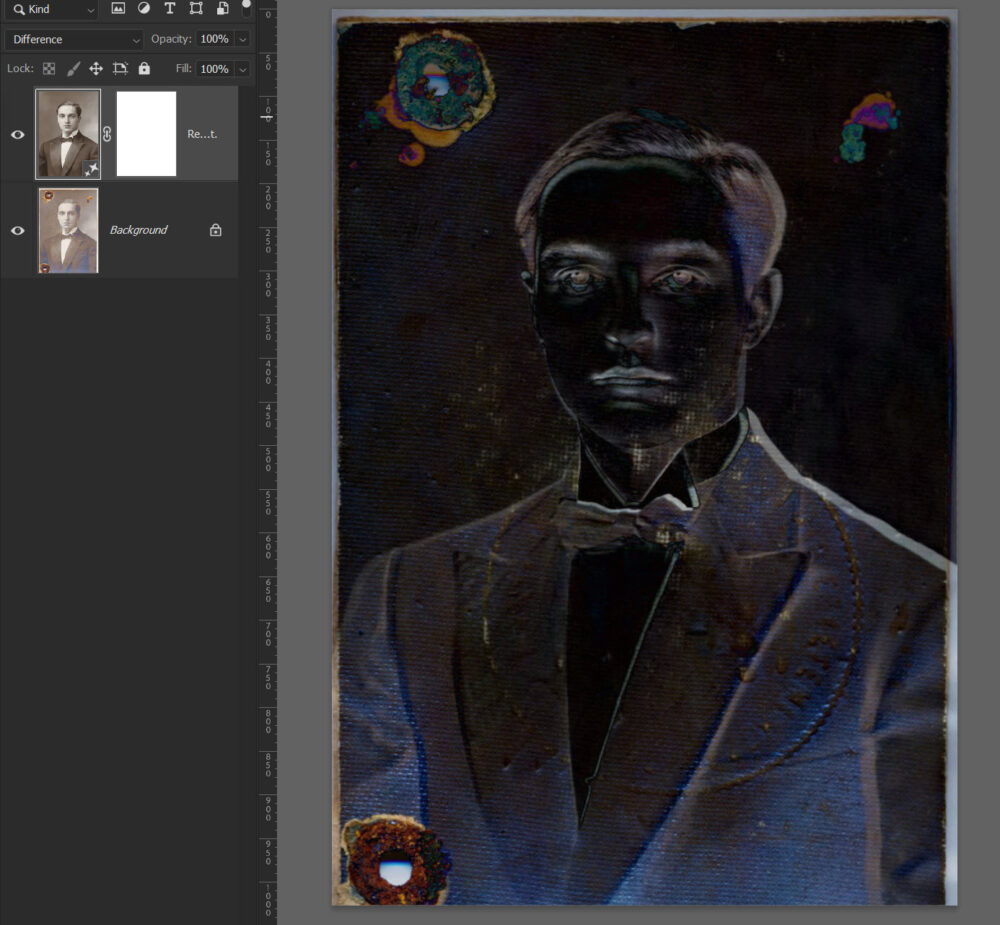Image resolution: width=1000 pixels, height=925 pixels.
Task: Hide the top restored photo layer
Action: (17, 134)
